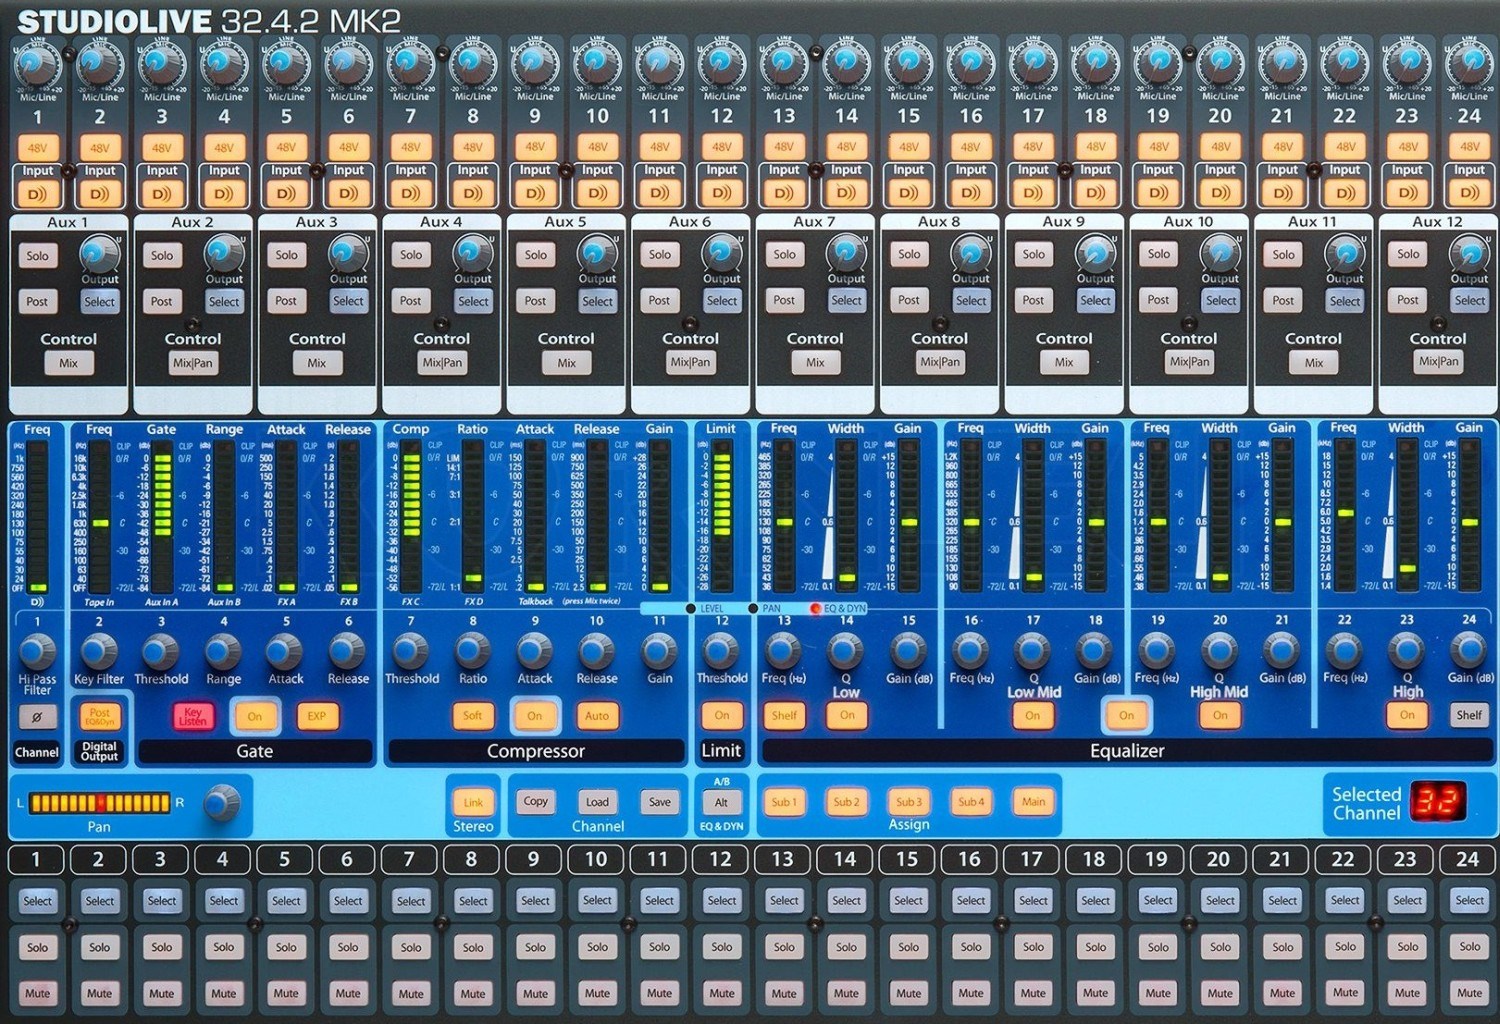
Task: Toggle the digital input button on channel 16
Action: click(x=971, y=193)
